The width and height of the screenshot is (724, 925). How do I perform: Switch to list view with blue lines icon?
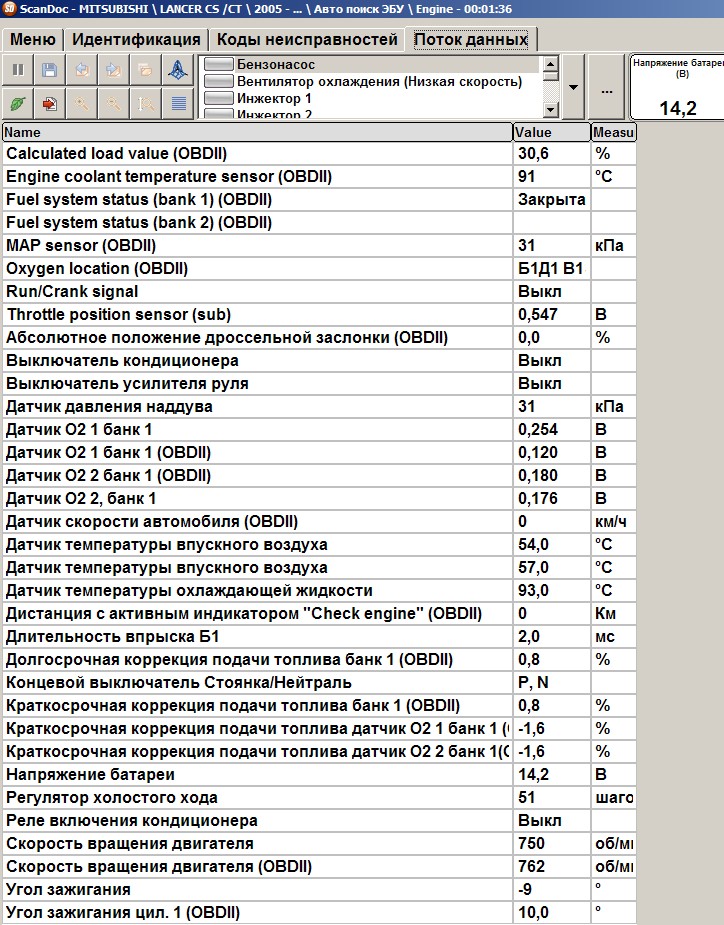[178, 103]
